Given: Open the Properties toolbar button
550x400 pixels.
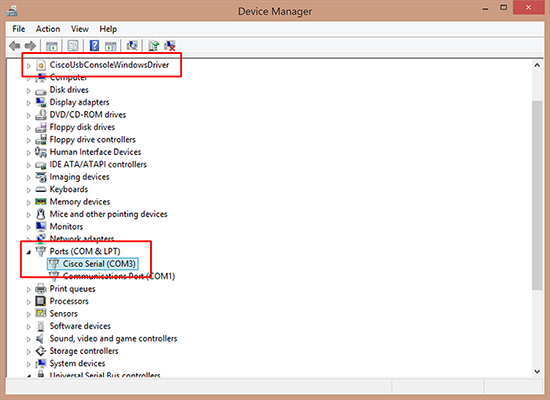Looking at the screenshot, I should (73, 46).
